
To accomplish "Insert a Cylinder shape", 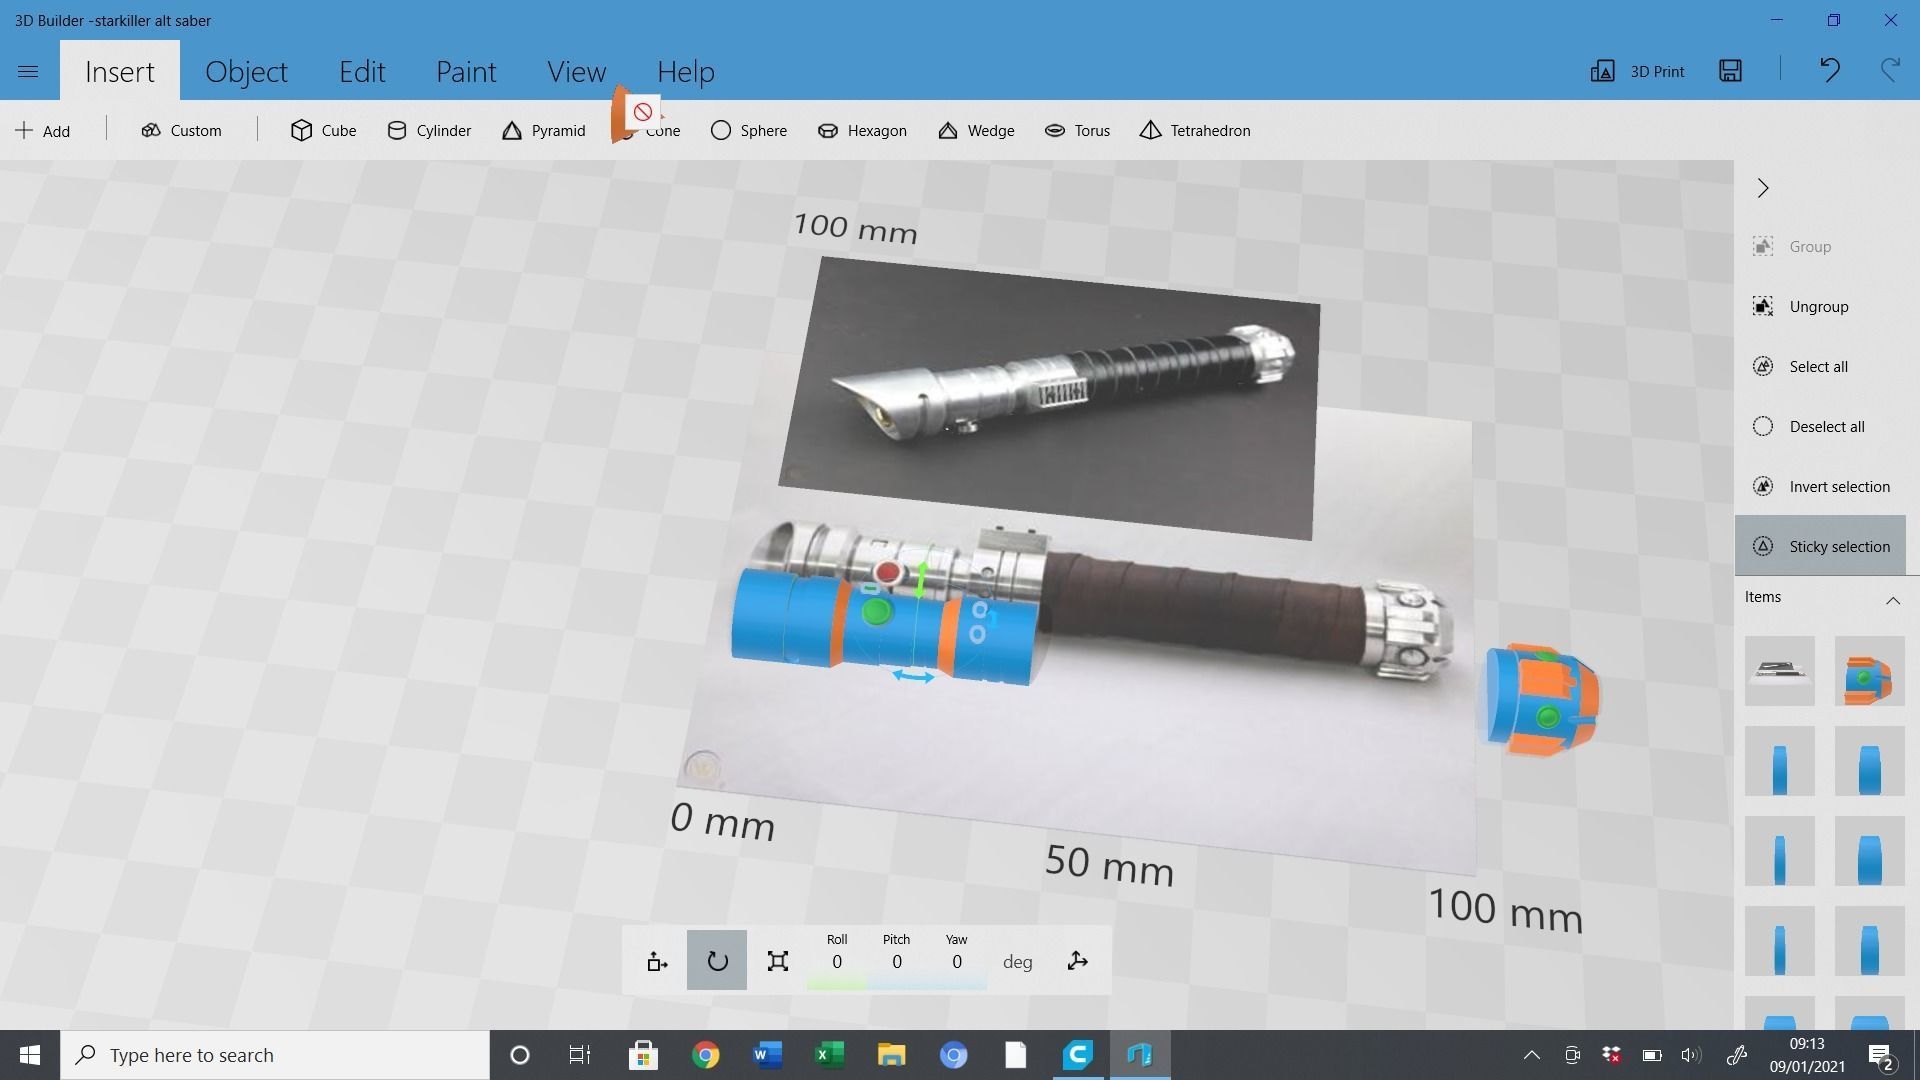I will [429, 131].
